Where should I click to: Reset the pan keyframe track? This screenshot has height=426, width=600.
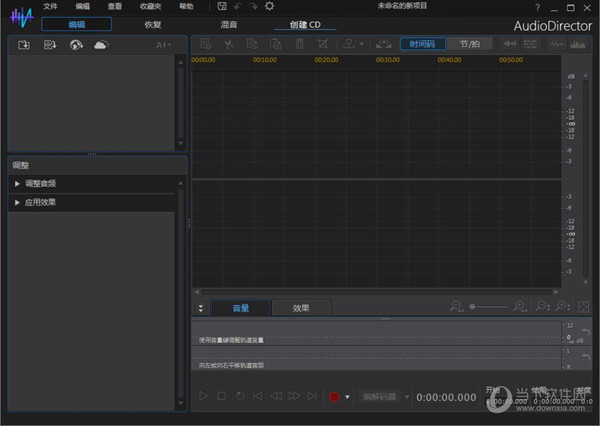click(x=586, y=357)
